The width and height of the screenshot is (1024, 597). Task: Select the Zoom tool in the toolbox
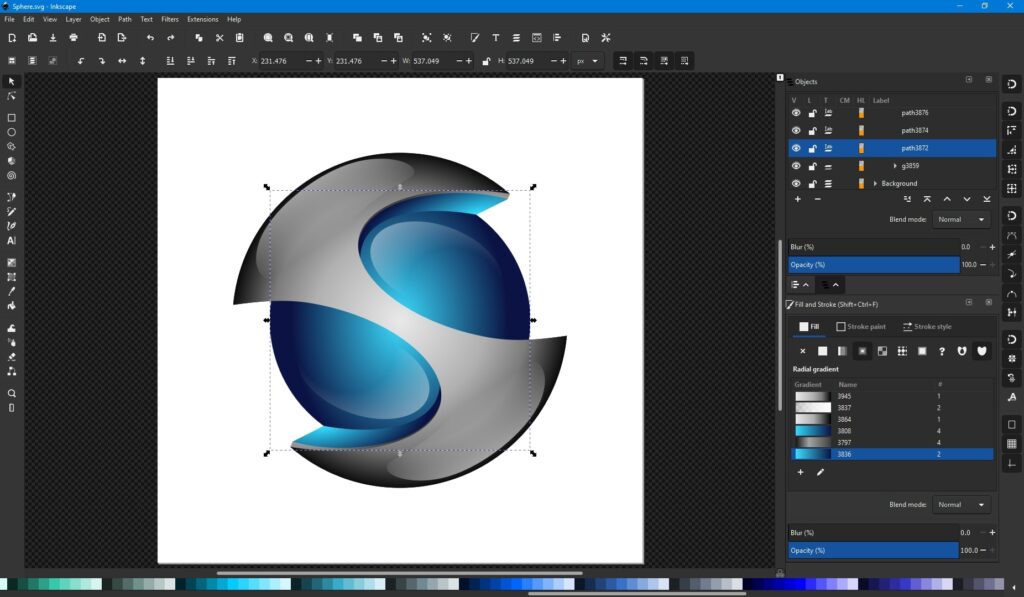coord(11,393)
